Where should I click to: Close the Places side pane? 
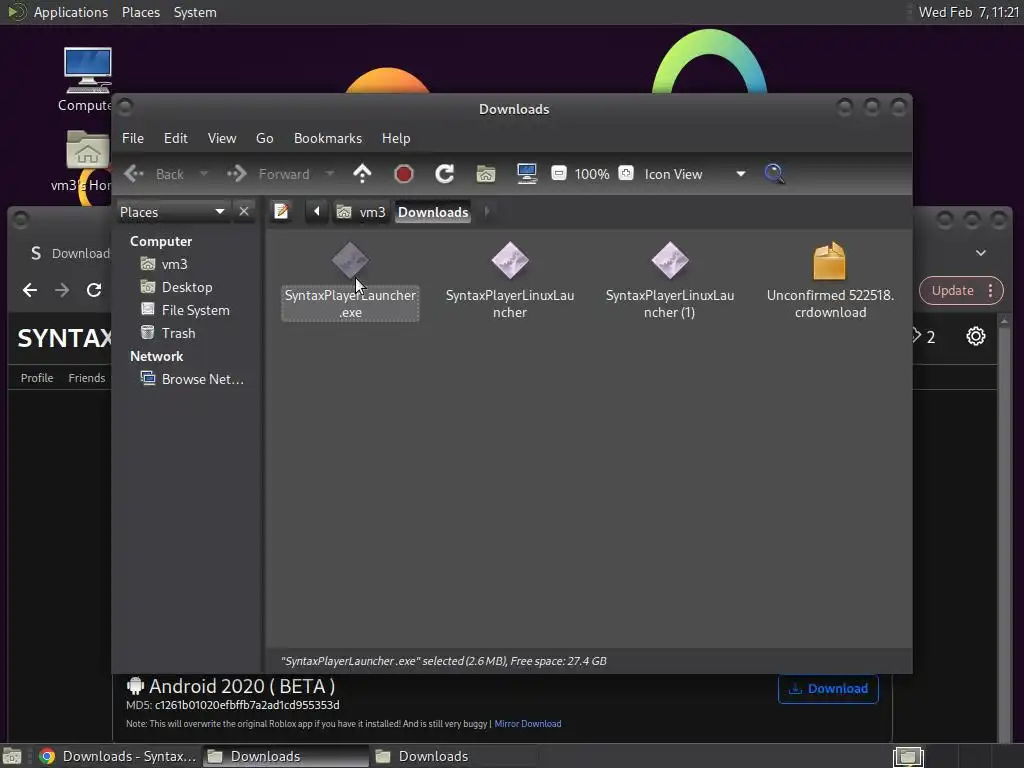point(244,212)
